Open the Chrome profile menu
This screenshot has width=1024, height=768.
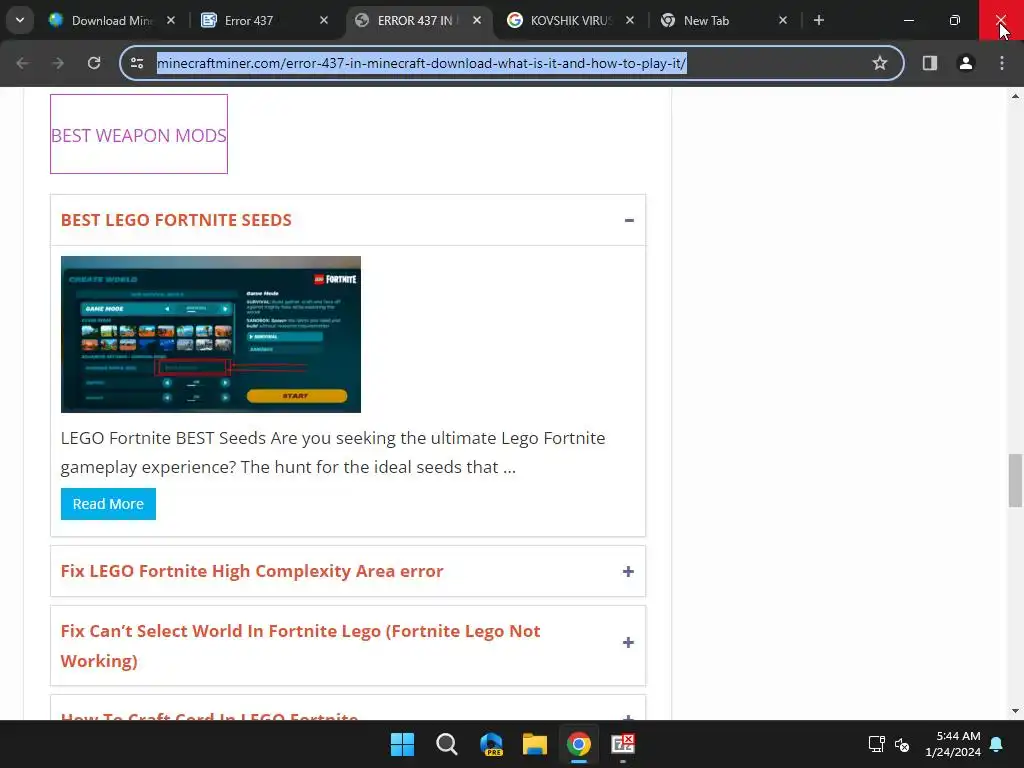pos(966,63)
